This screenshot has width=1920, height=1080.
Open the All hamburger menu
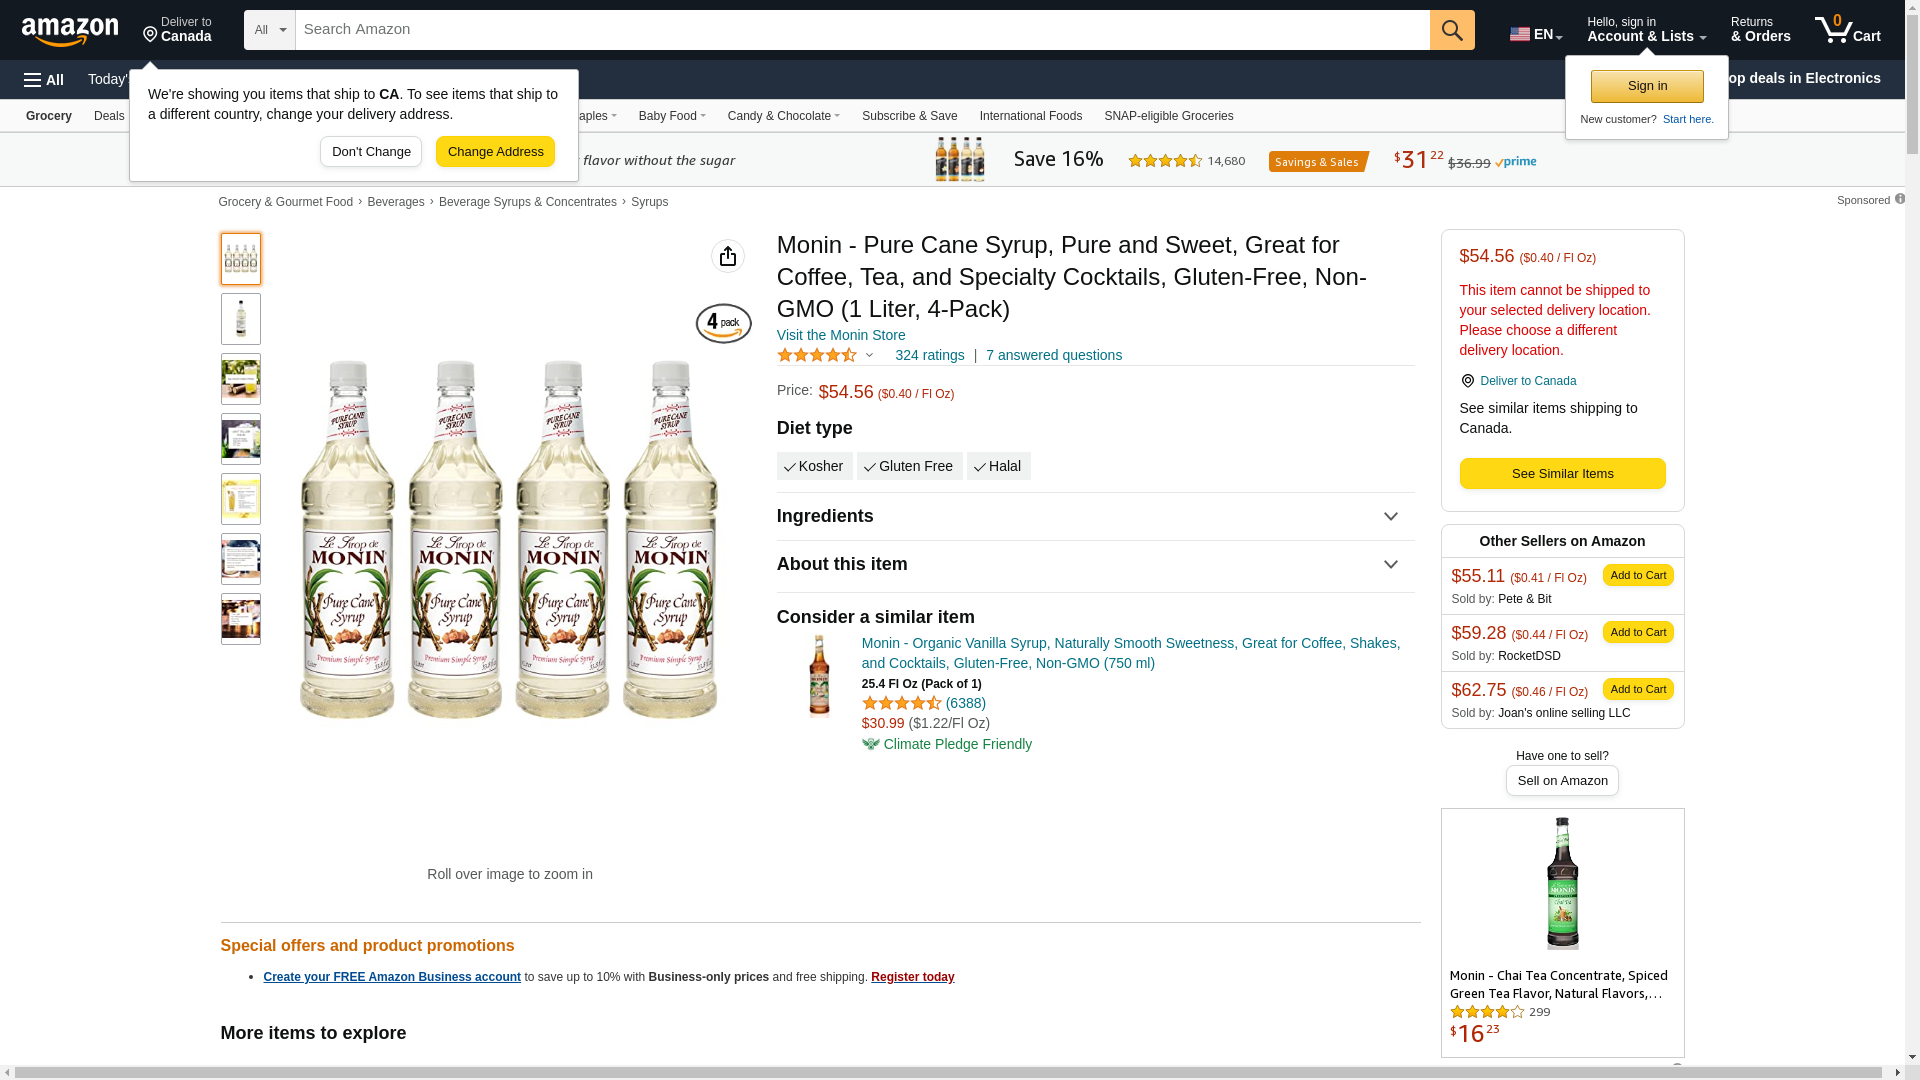point(44,80)
